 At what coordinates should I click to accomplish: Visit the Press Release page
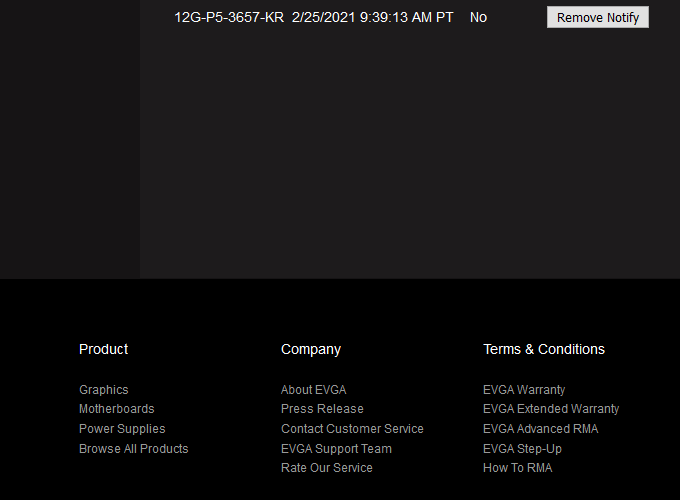pos(322,409)
